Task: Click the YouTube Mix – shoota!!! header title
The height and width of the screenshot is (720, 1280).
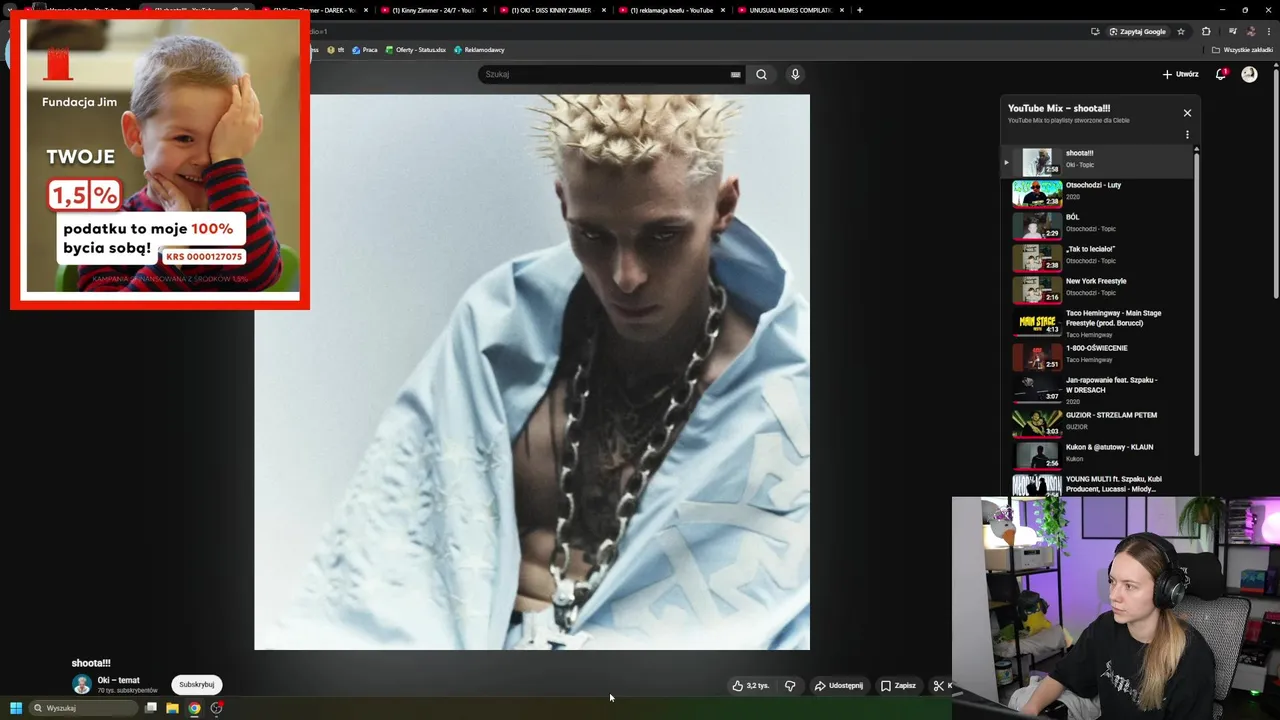Action: 1059,108
